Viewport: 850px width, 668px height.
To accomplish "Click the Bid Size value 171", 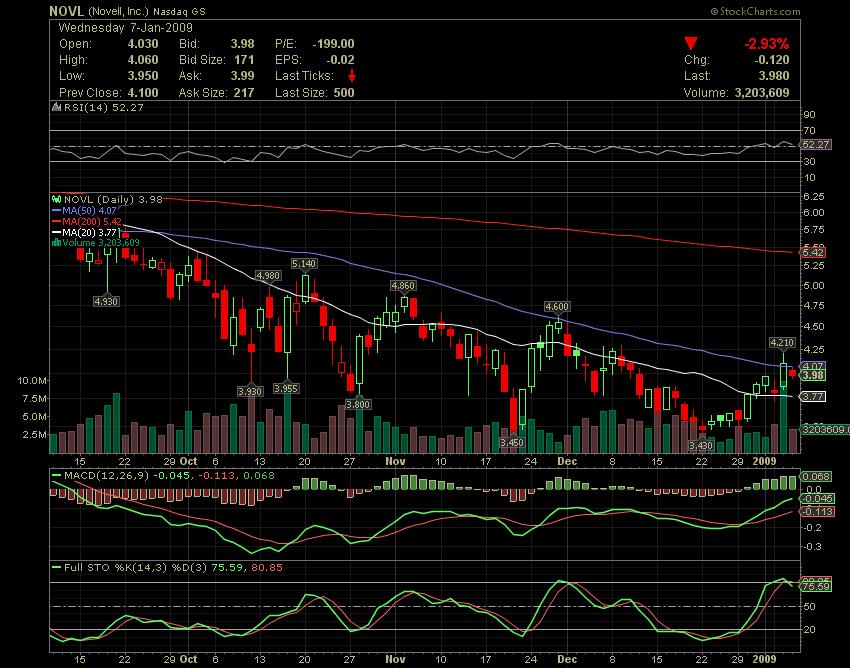I will point(244,60).
